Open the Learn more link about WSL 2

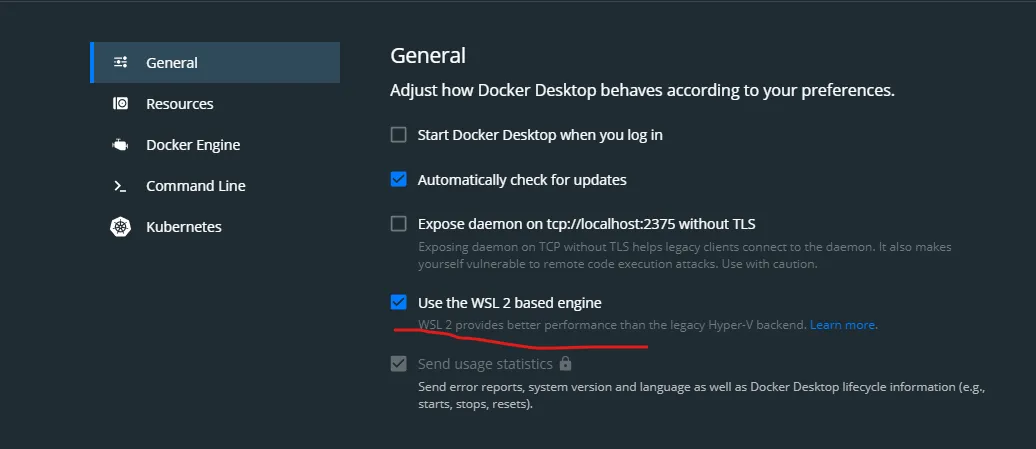[x=843, y=325]
